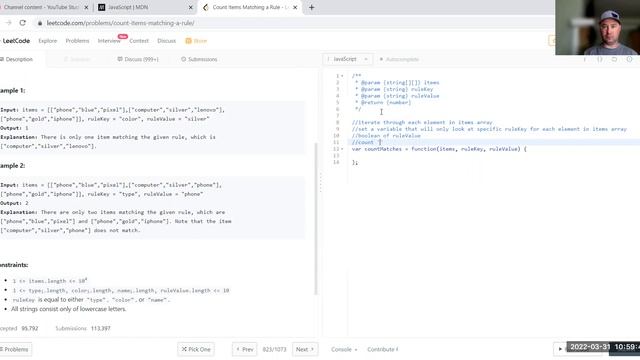This screenshot has height=360, width=640.
Task: Open a new browser tab
Action: (311, 7)
